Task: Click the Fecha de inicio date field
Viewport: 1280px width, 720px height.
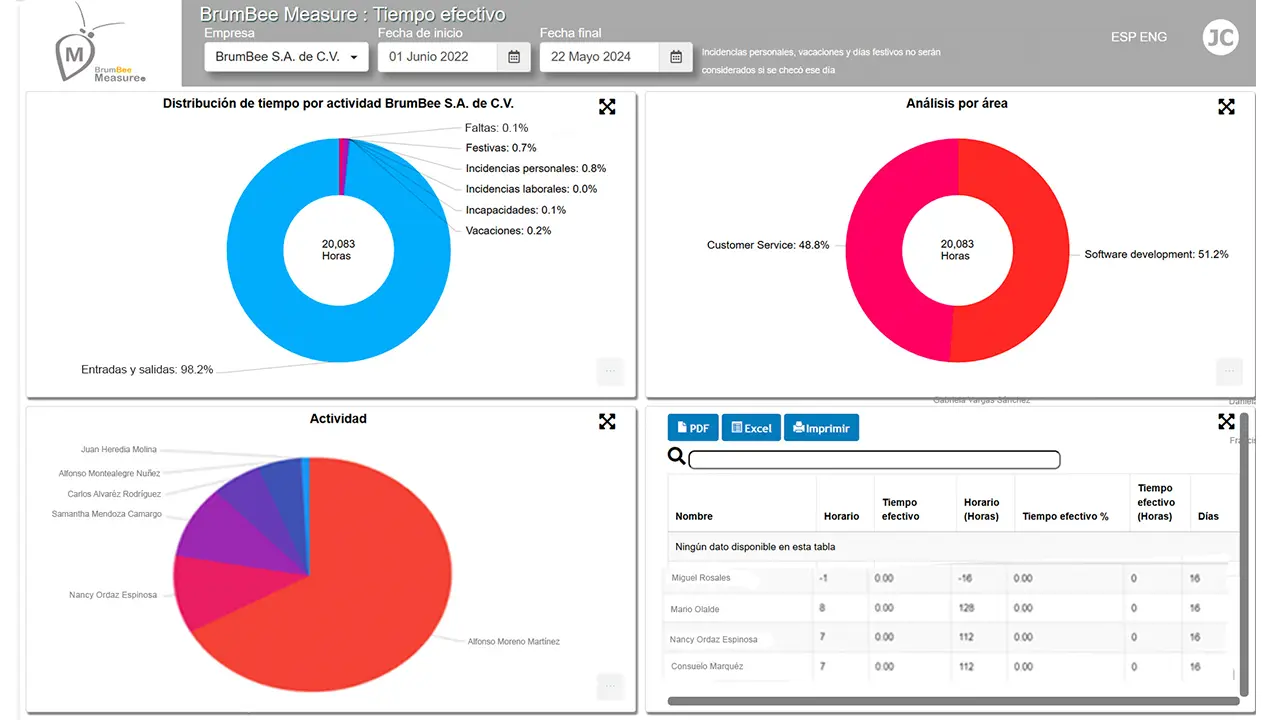Action: [438, 57]
